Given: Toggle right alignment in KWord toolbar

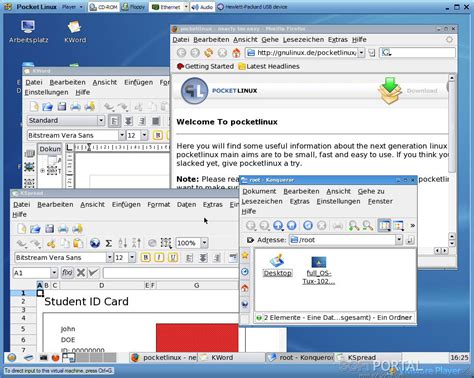Looking at the screenshot, I should tap(142, 121).
